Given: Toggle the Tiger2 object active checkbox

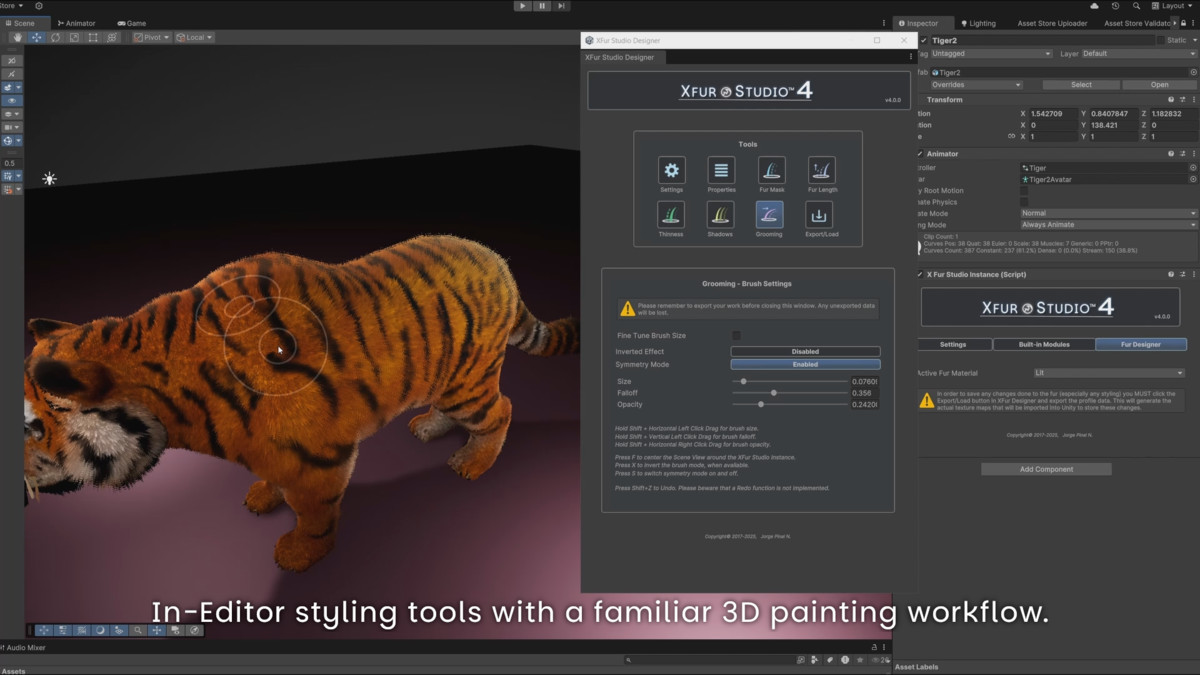Looking at the screenshot, I should coord(924,41).
